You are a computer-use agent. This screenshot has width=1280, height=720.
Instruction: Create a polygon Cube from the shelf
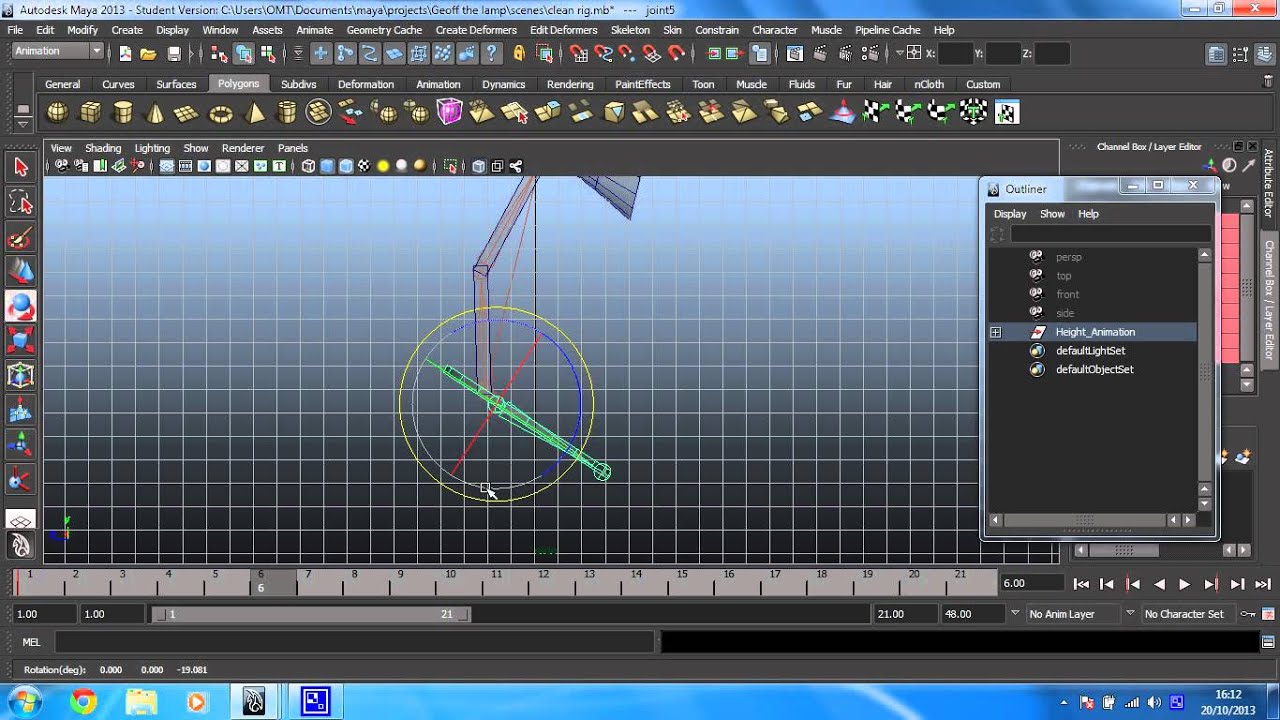click(x=90, y=112)
